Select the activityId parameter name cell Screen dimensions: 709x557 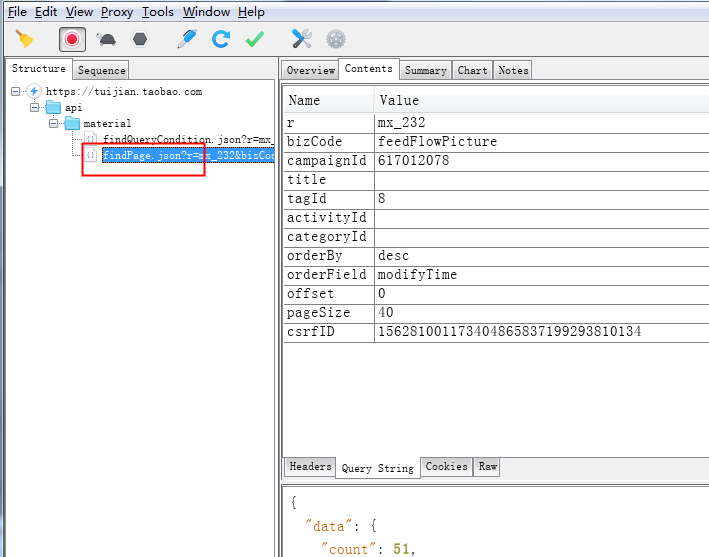[x=329, y=217]
